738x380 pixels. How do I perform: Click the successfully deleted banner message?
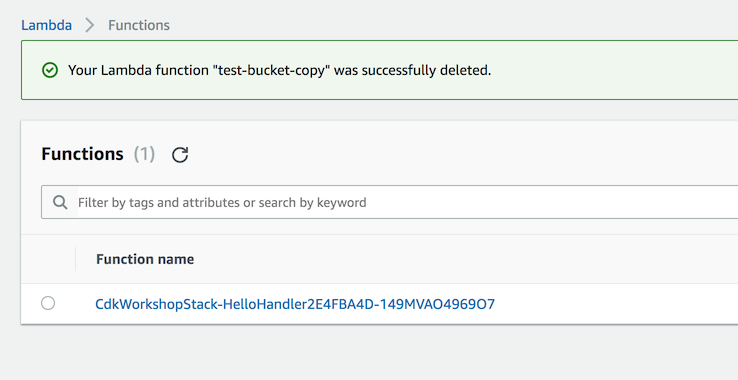tap(280, 70)
